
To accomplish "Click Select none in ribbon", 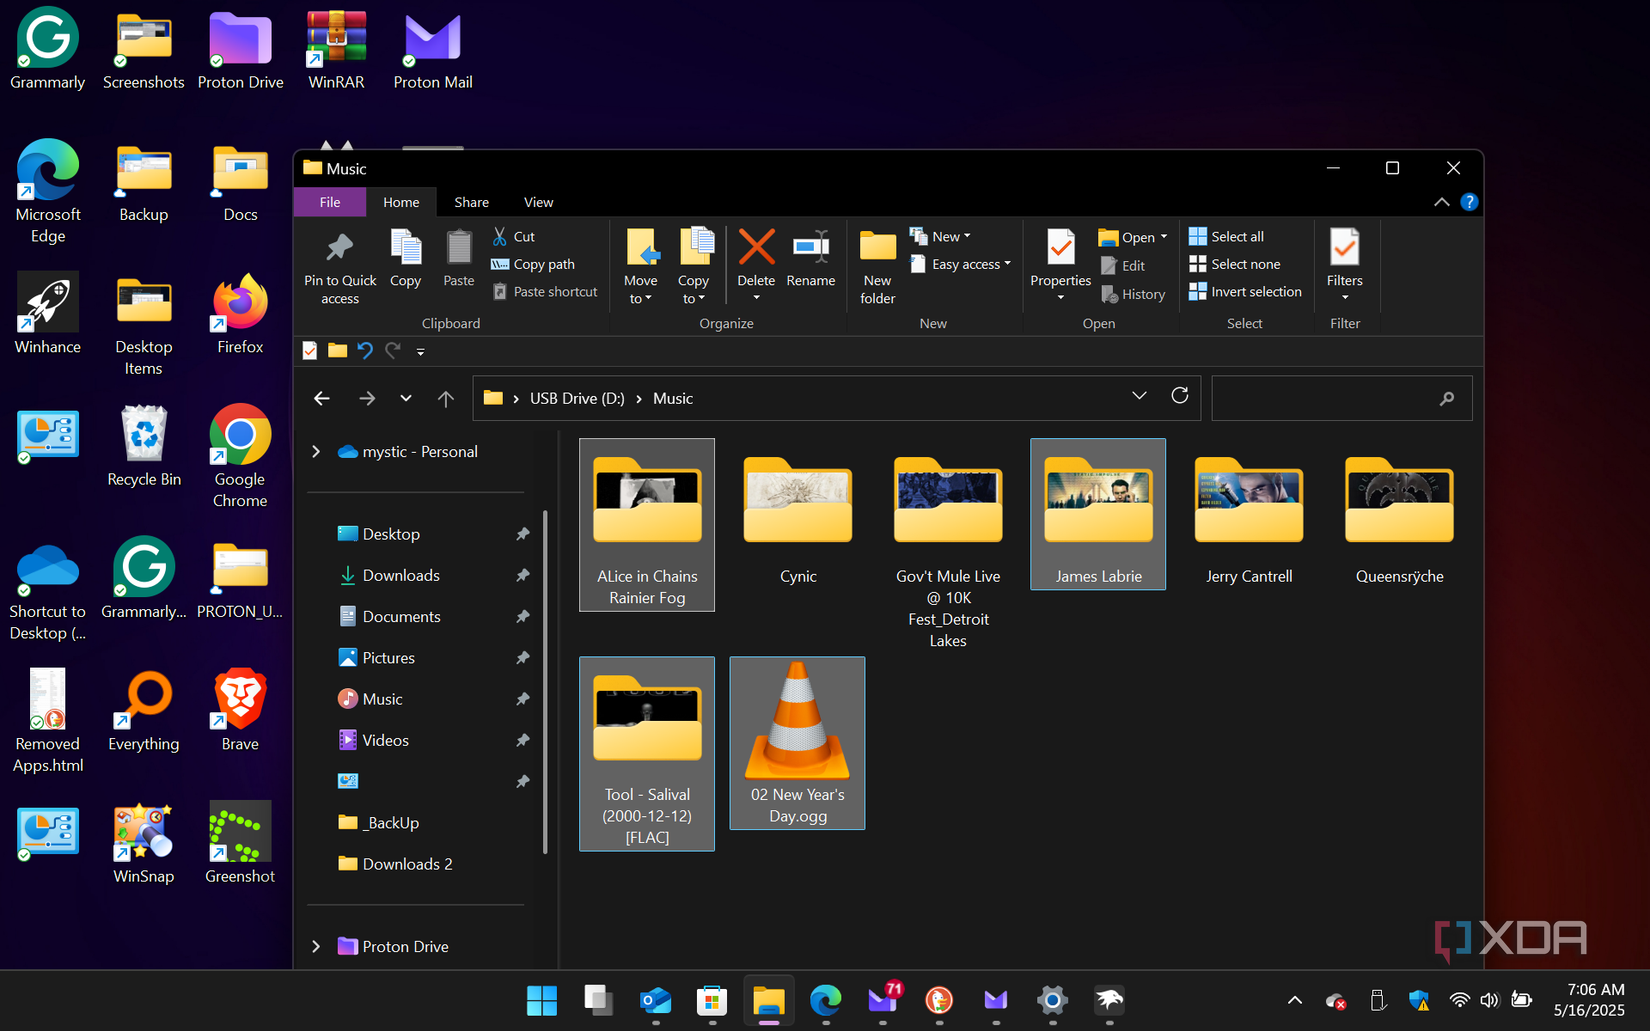I will [1234, 264].
